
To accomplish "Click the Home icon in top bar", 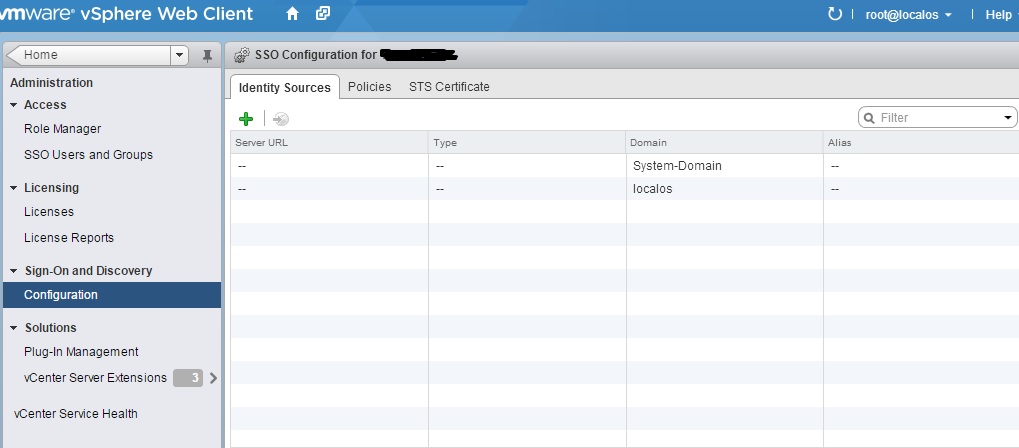I will [292, 14].
